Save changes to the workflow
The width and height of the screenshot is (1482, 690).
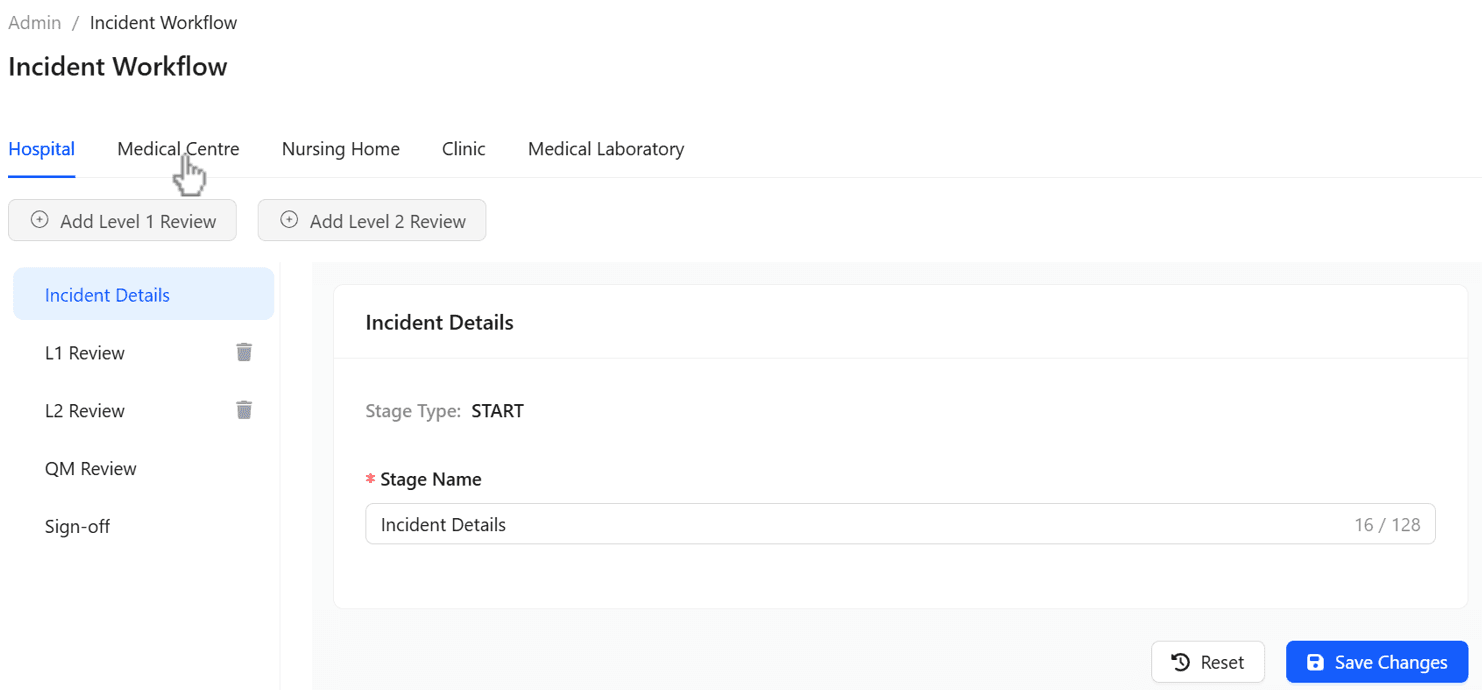[x=1377, y=662]
